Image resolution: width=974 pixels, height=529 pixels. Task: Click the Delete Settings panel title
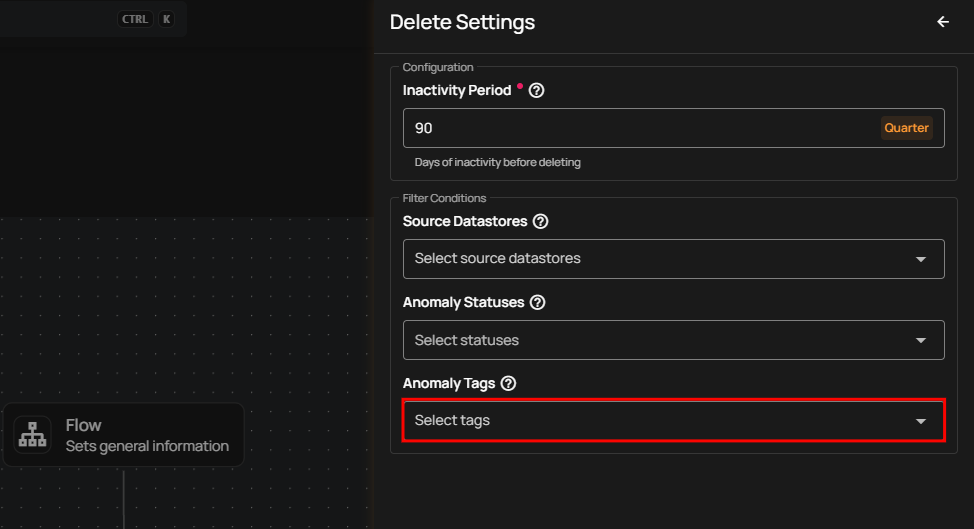[x=462, y=22]
